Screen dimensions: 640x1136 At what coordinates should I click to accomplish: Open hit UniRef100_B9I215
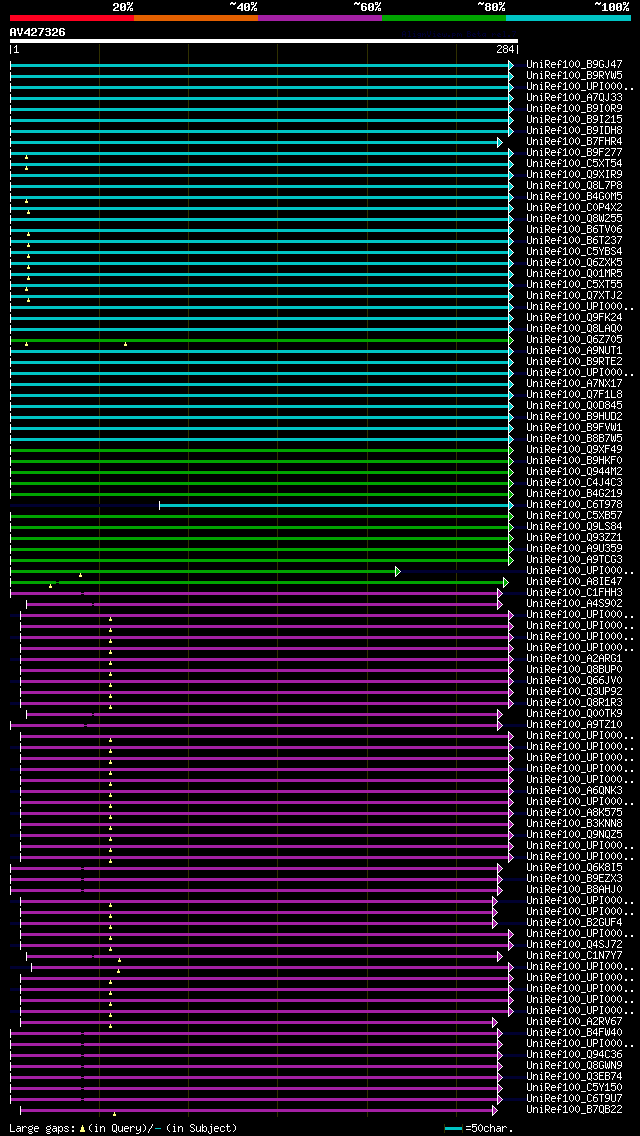(574, 120)
